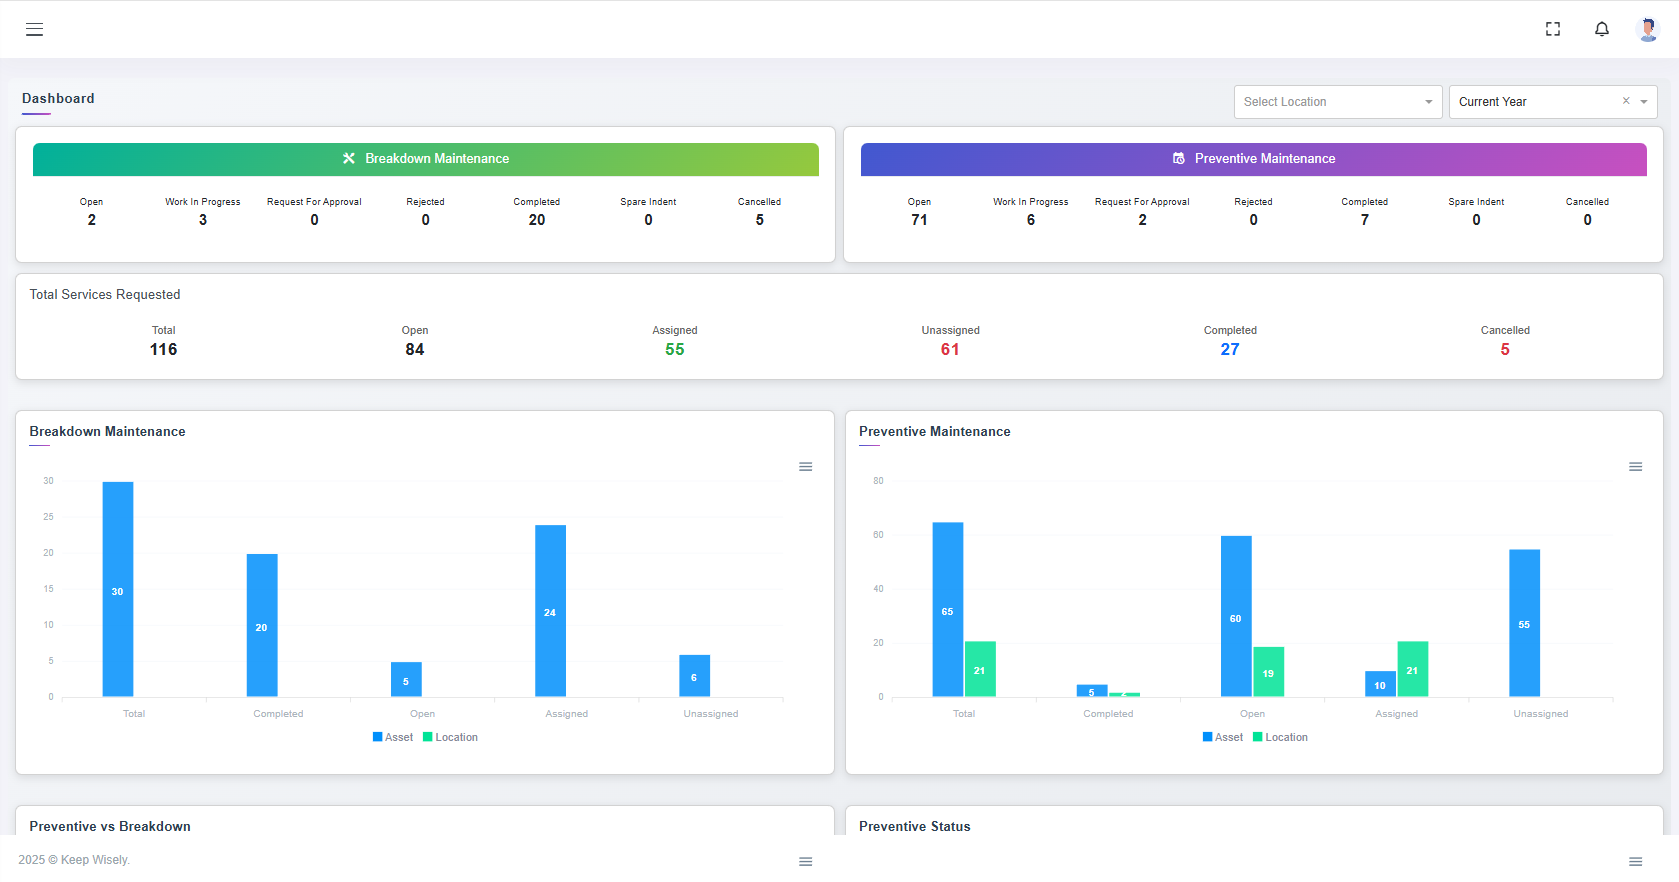This screenshot has height=882, width=1679.
Task: Open the Preventive vs Breakdown chart menu
Action: [806, 862]
